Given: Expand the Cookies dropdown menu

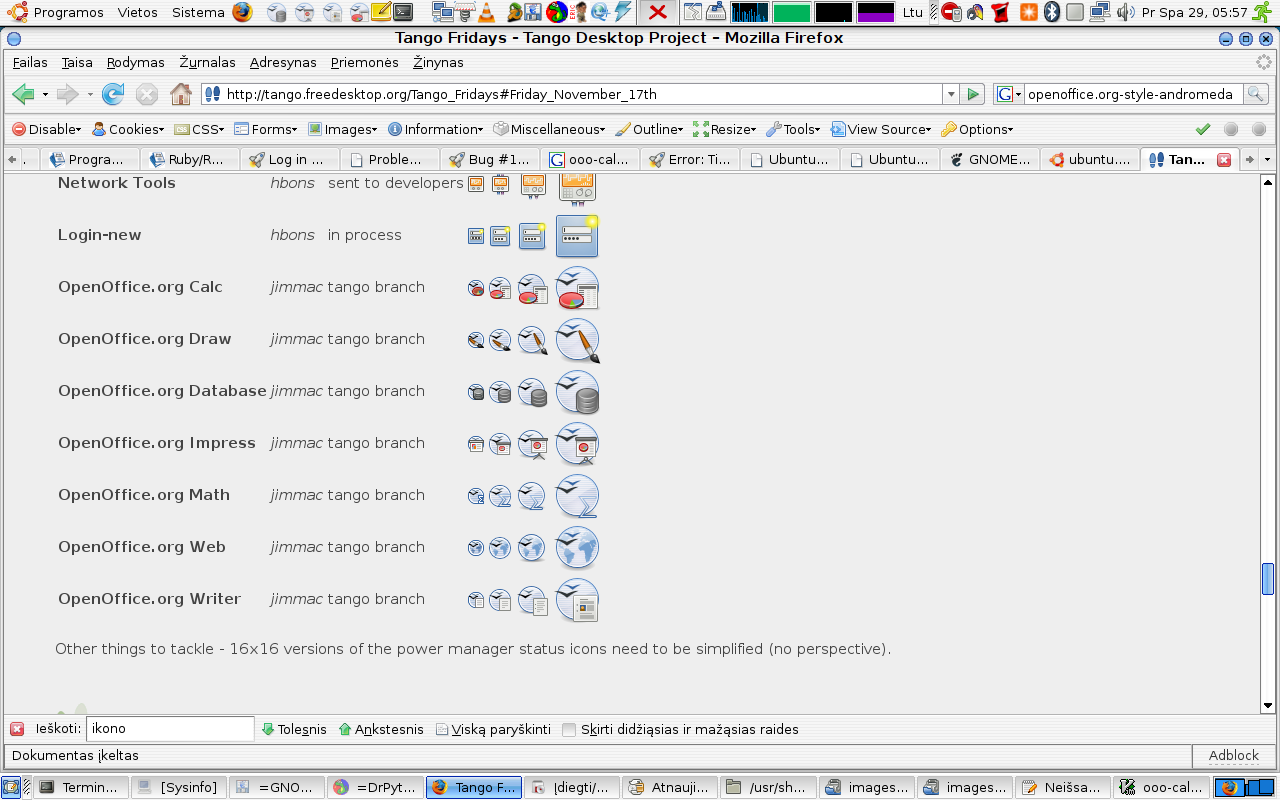Looking at the screenshot, I should pos(128,129).
